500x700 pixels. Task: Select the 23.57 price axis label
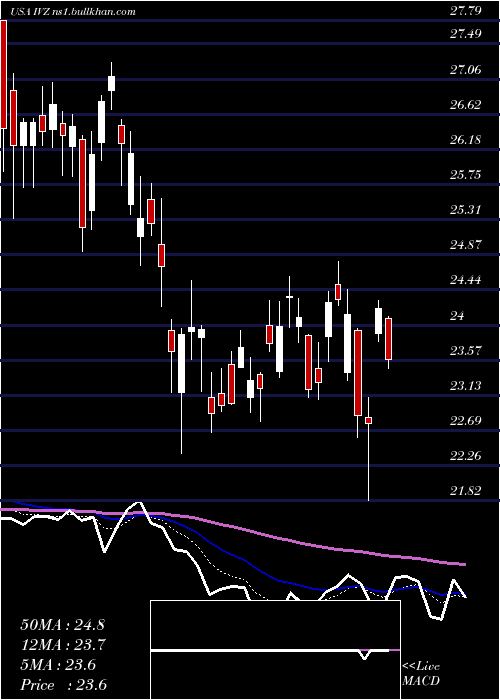pos(466,350)
